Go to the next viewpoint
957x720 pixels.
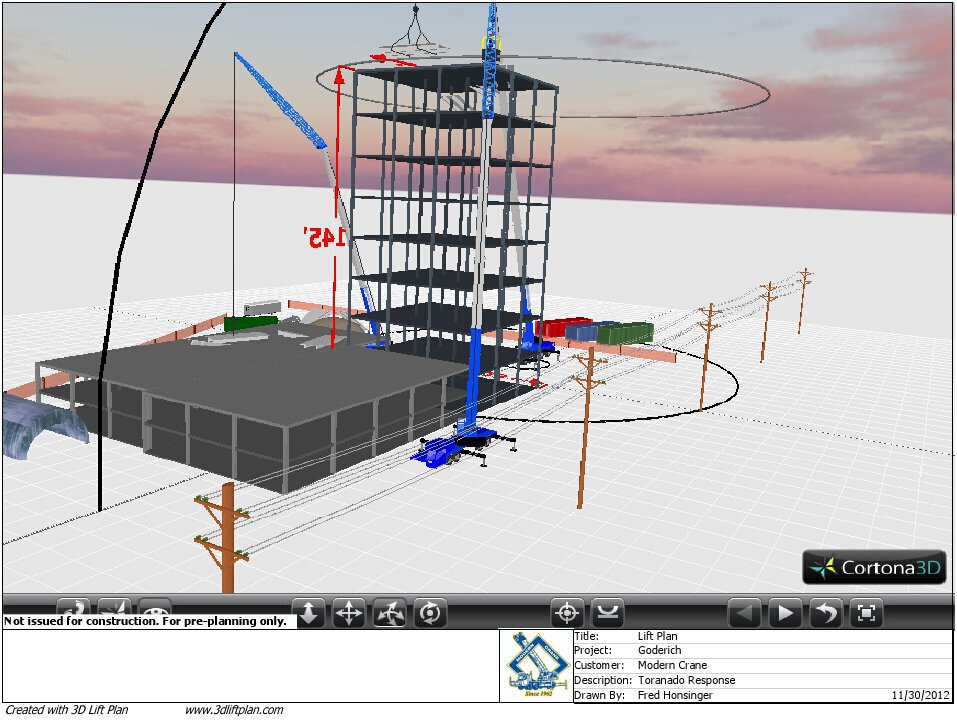[x=785, y=612]
